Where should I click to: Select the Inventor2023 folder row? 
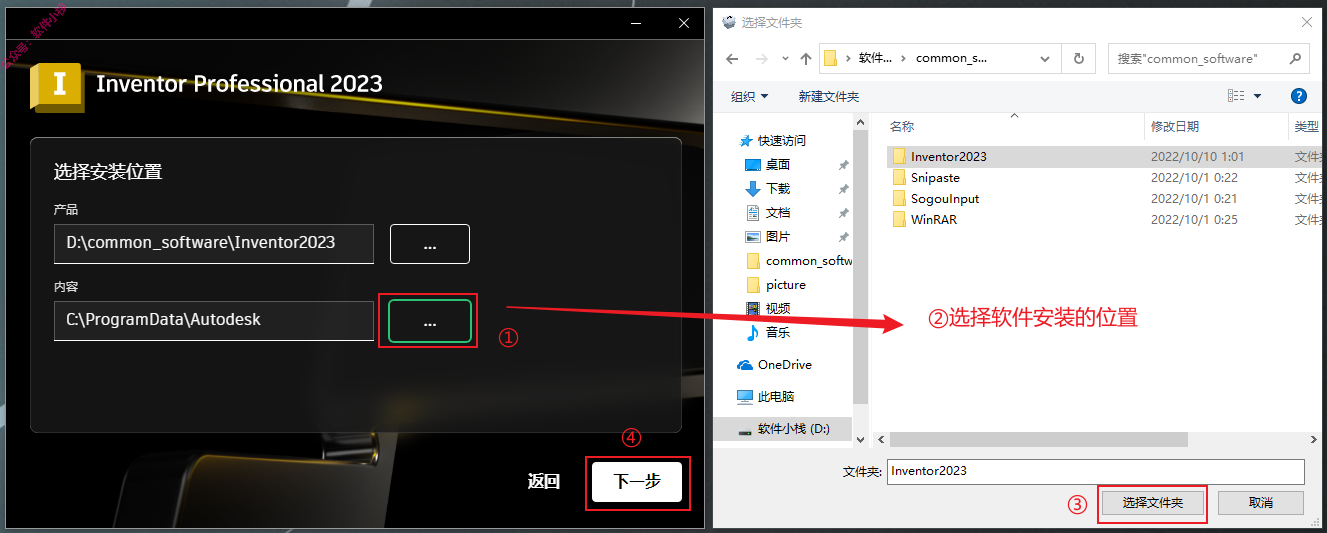coord(1103,156)
